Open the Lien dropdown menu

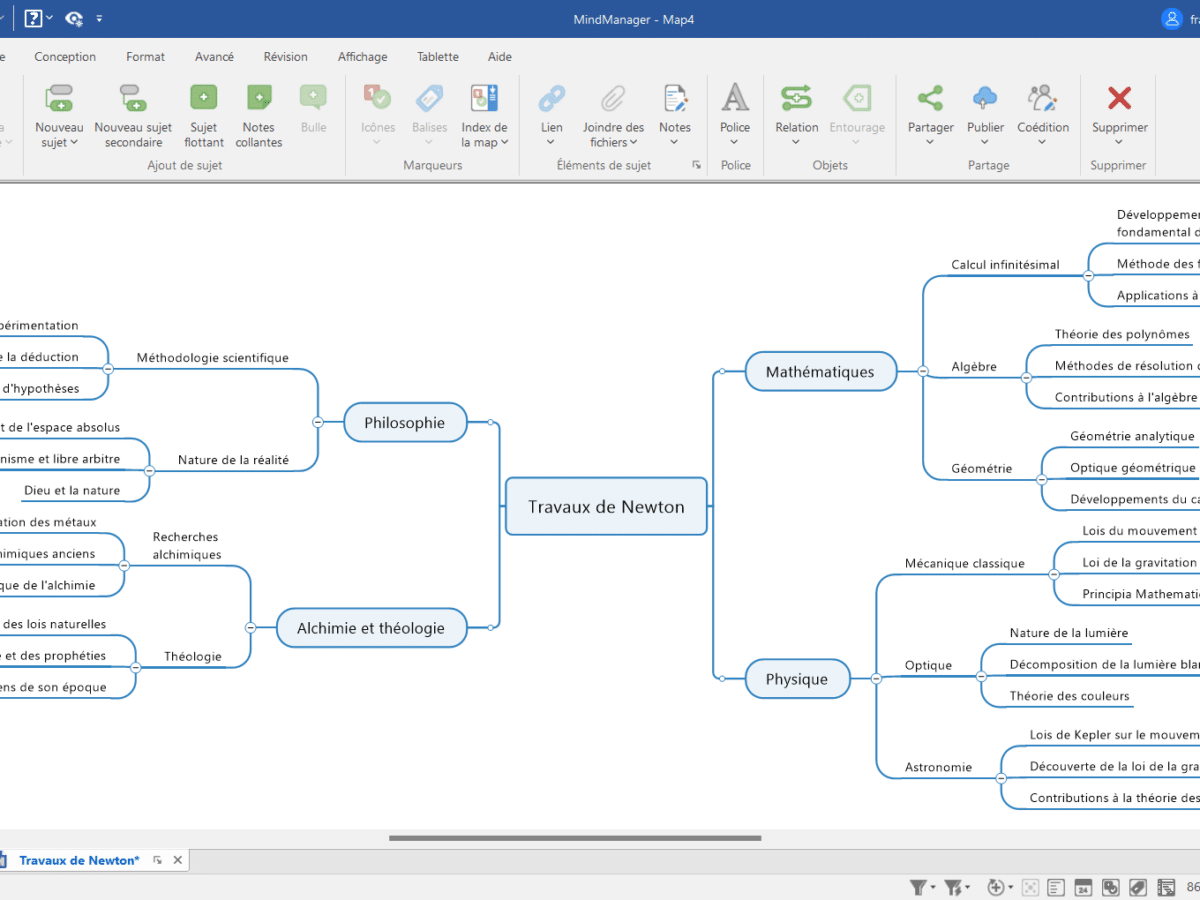[x=551, y=142]
